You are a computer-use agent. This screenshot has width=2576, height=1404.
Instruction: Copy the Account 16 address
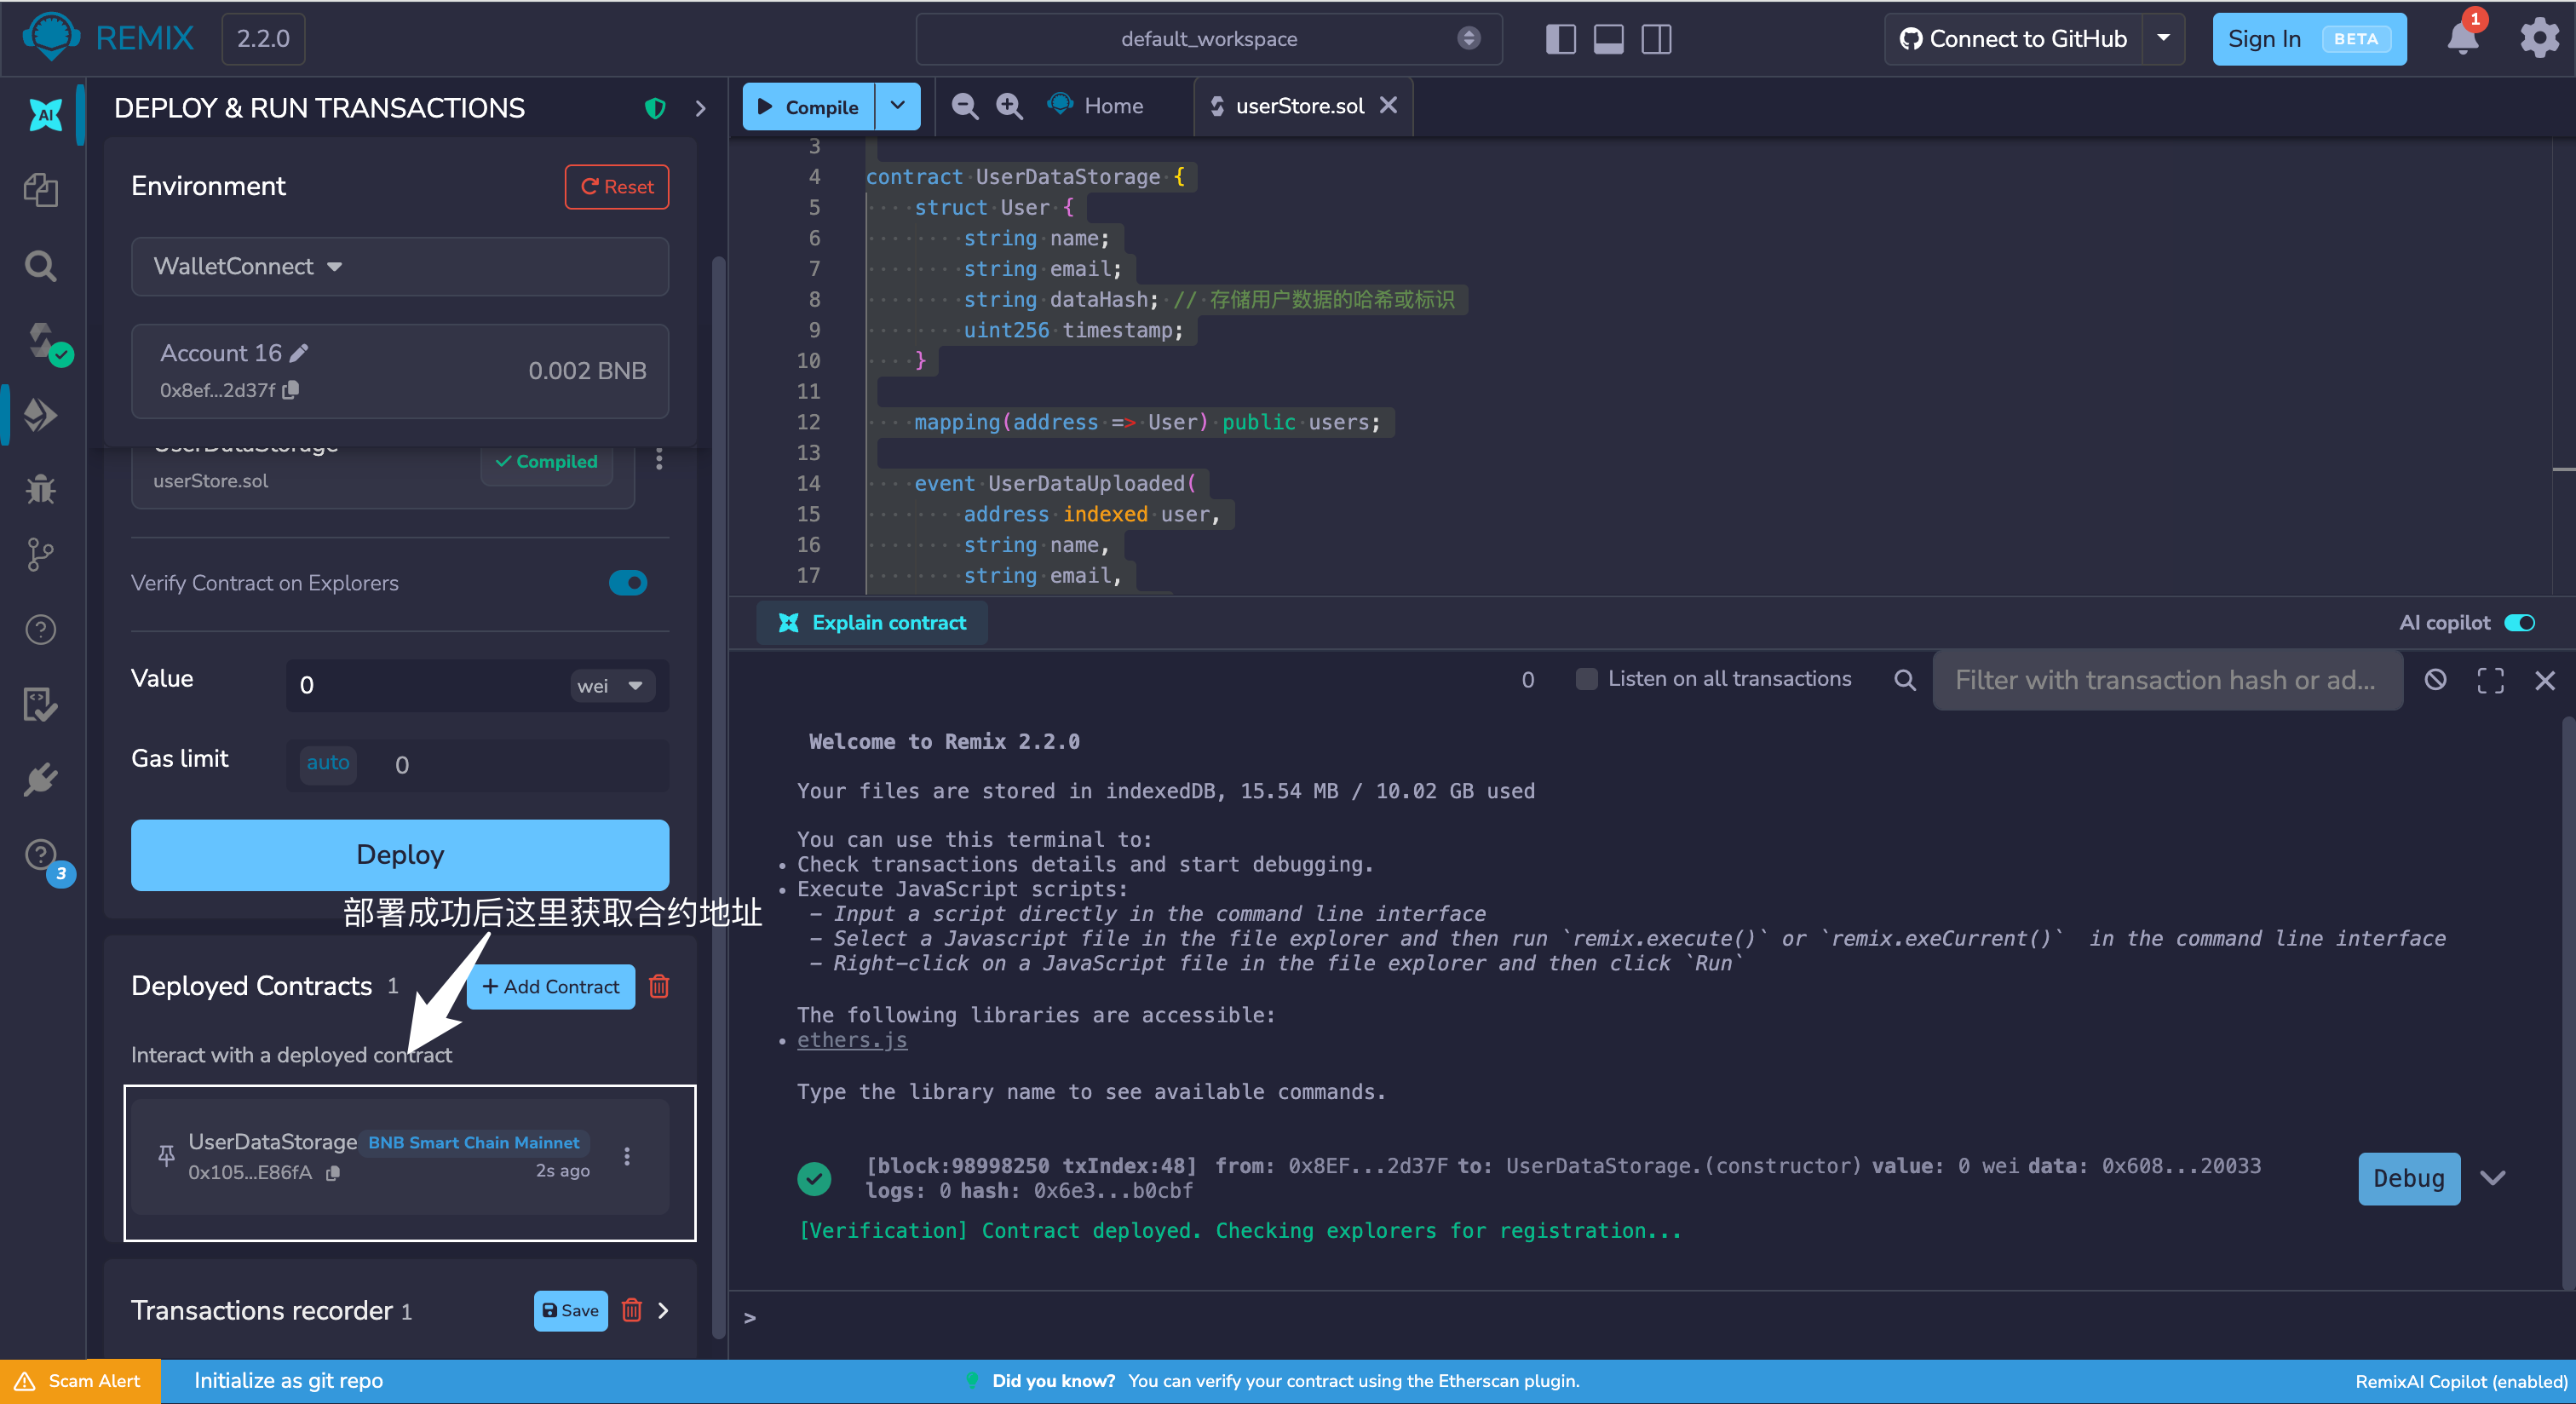[291, 390]
